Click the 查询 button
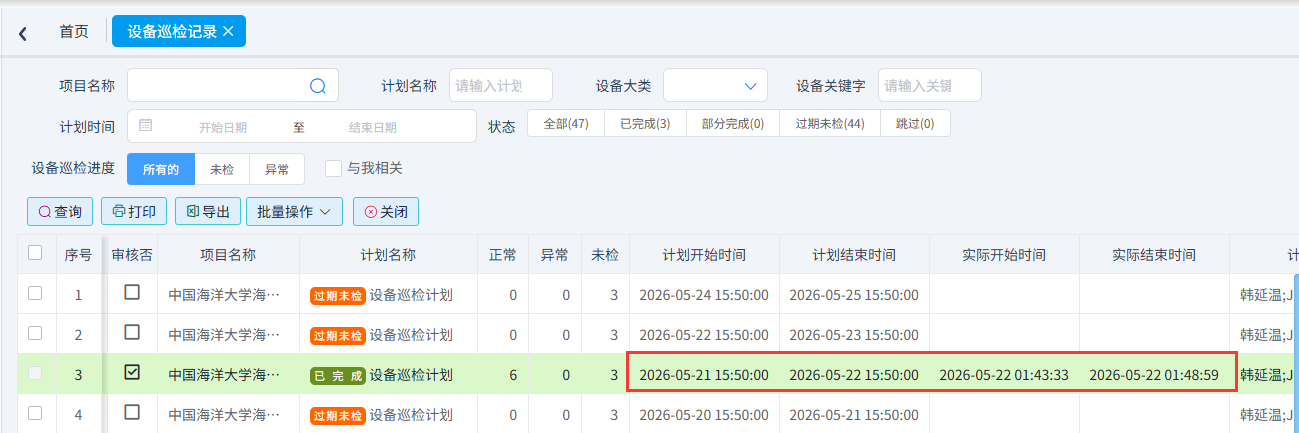 60,212
